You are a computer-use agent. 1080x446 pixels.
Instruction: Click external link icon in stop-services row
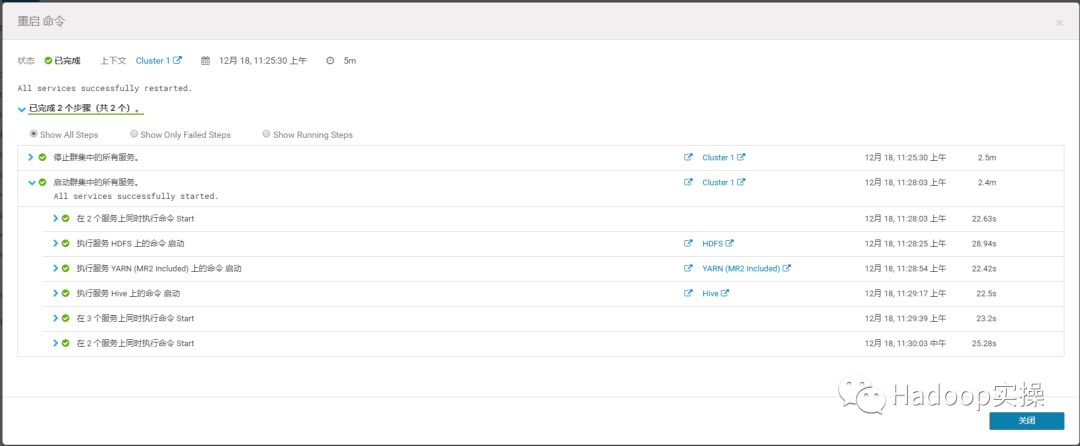688,157
